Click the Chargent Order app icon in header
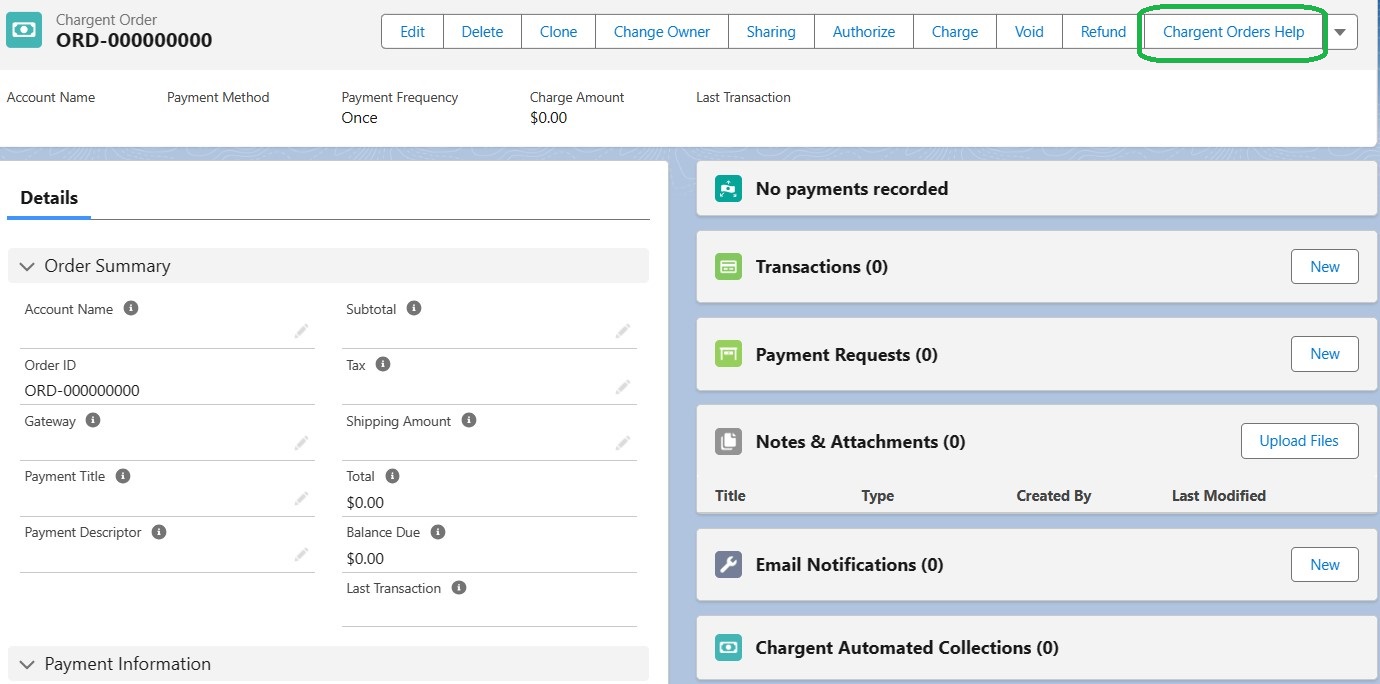Viewport: 1380px width, 684px height. click(24, 30)
